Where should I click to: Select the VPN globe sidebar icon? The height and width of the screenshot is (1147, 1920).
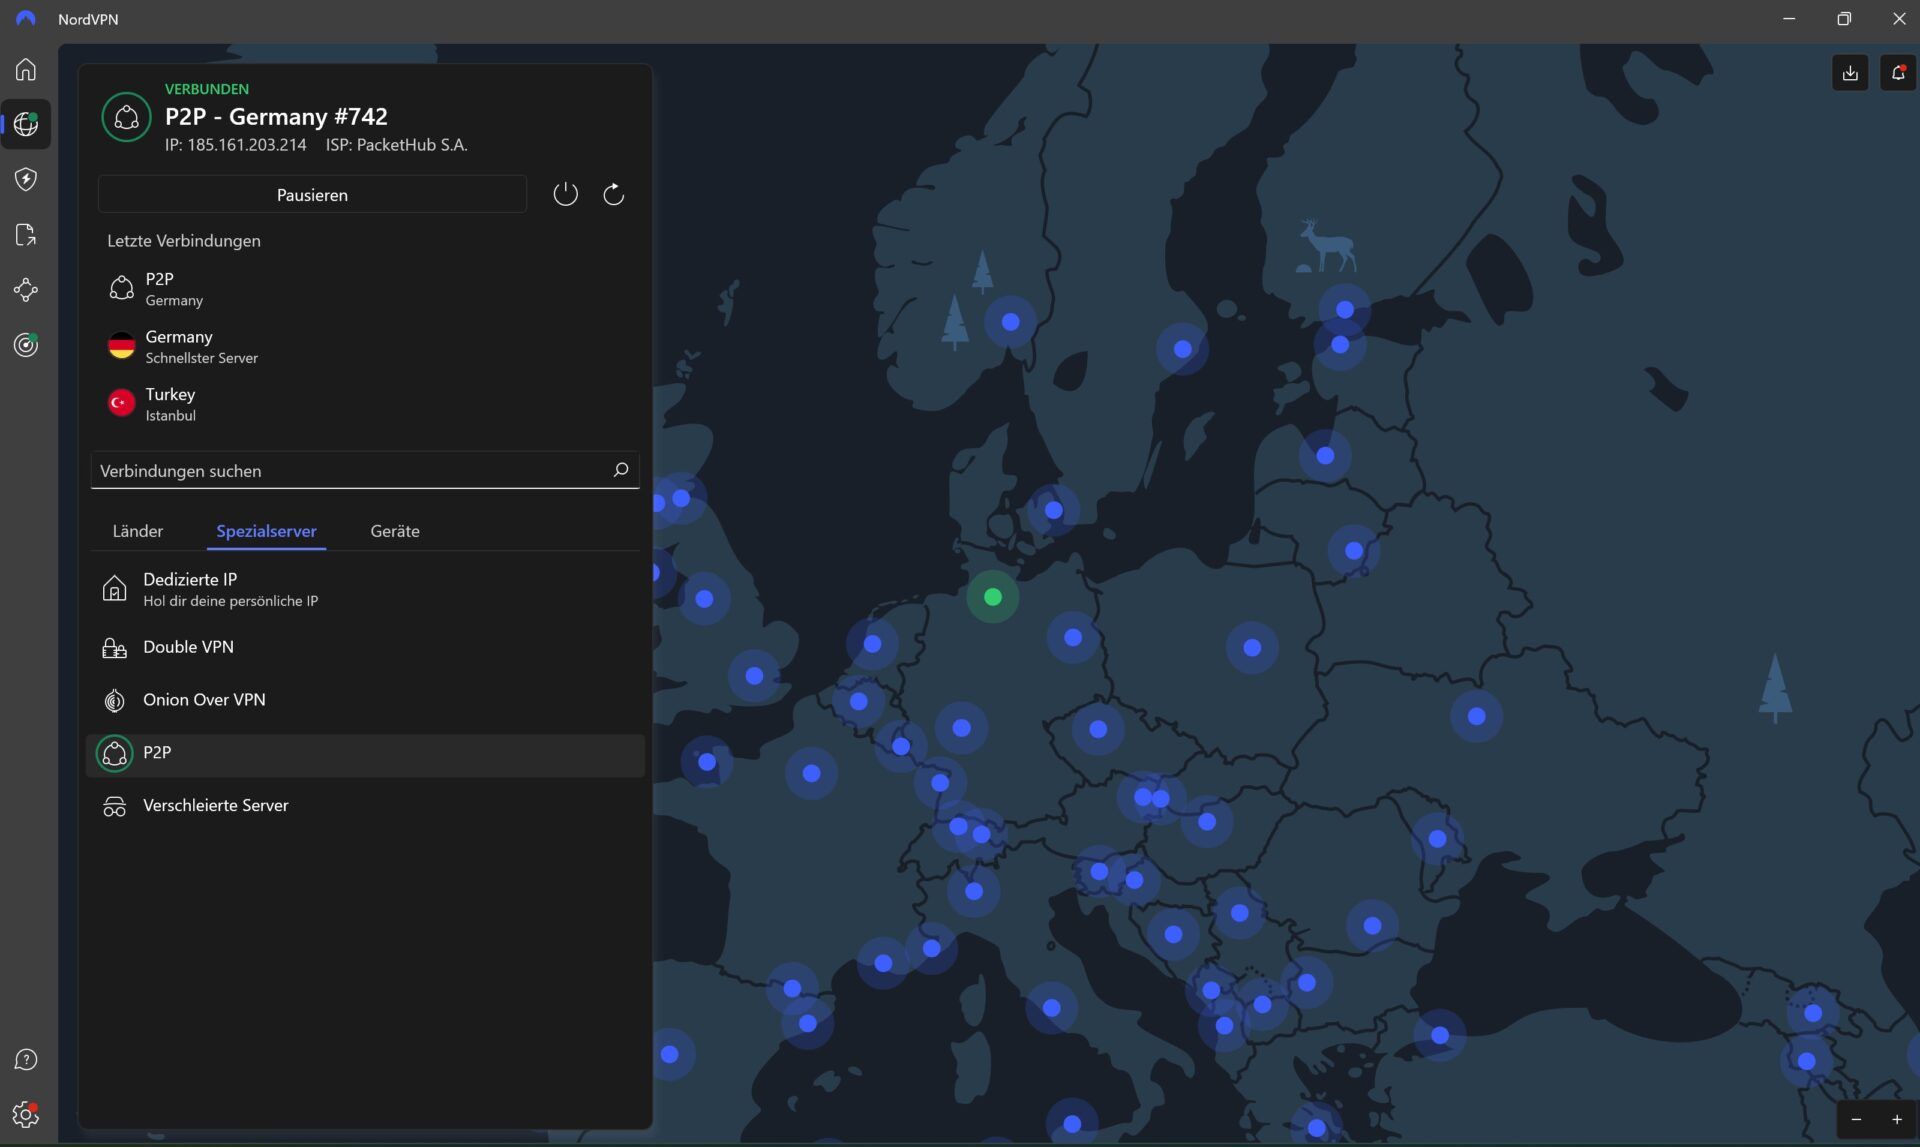(26, 124)
